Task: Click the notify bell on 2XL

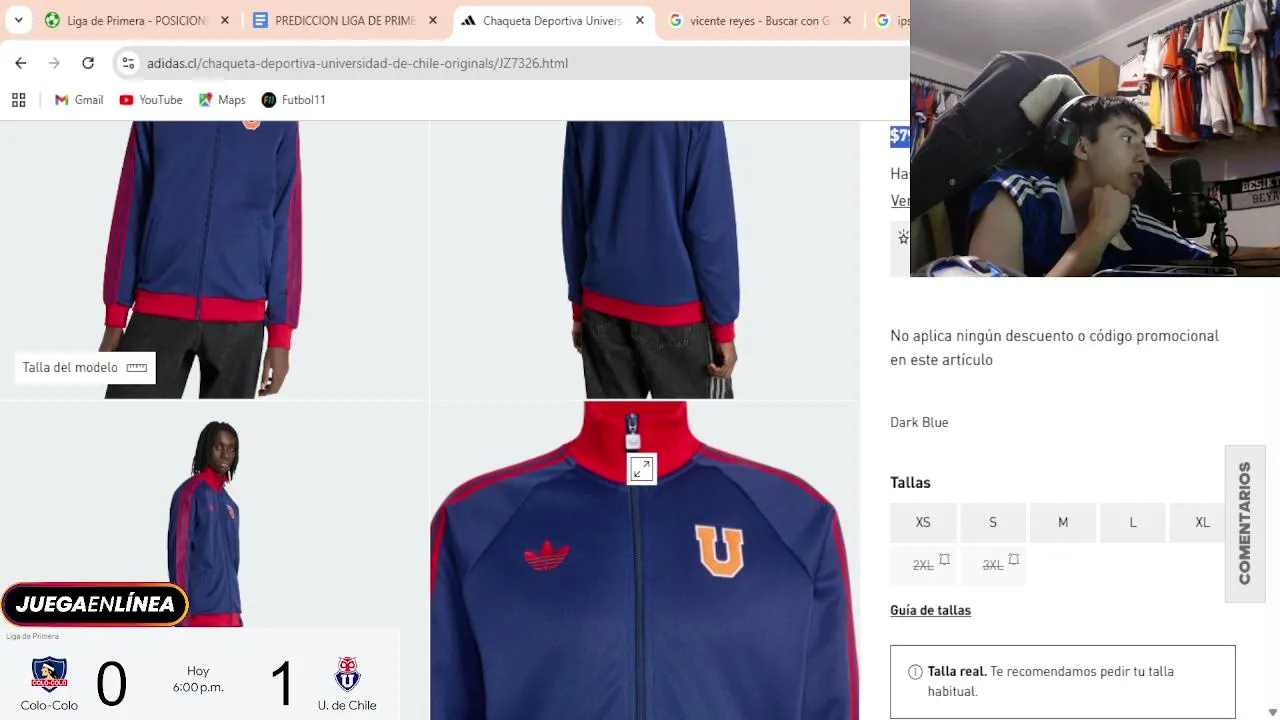Action: 944,559
